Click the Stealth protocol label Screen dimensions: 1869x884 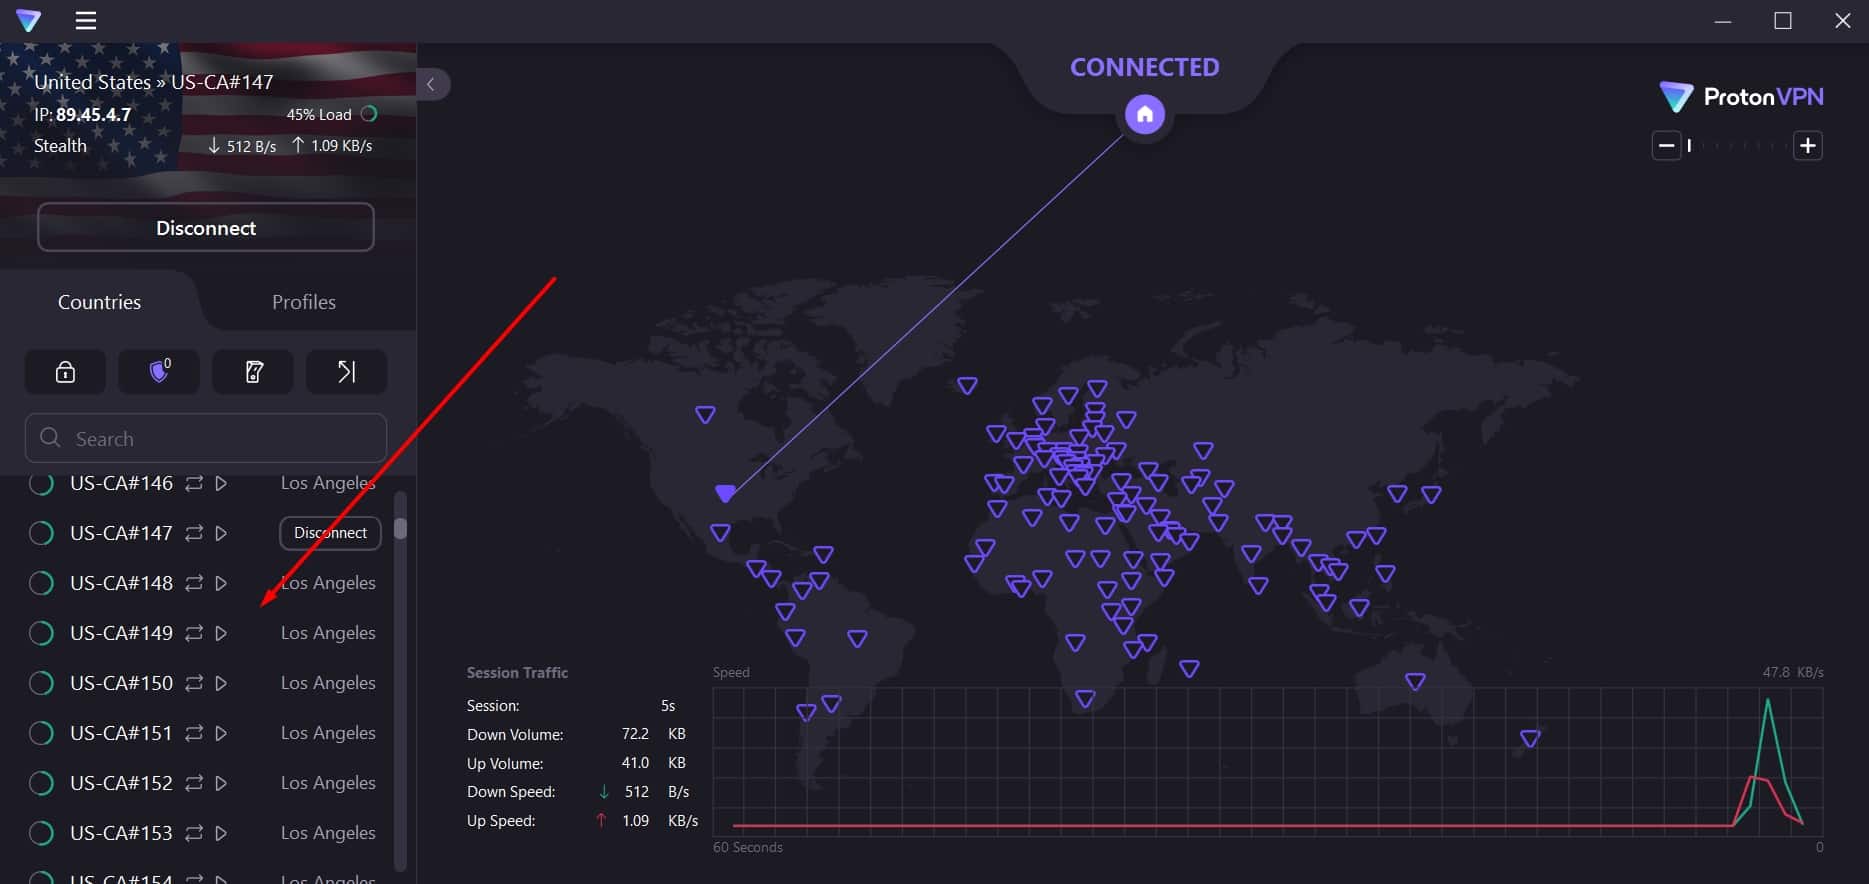60,146
